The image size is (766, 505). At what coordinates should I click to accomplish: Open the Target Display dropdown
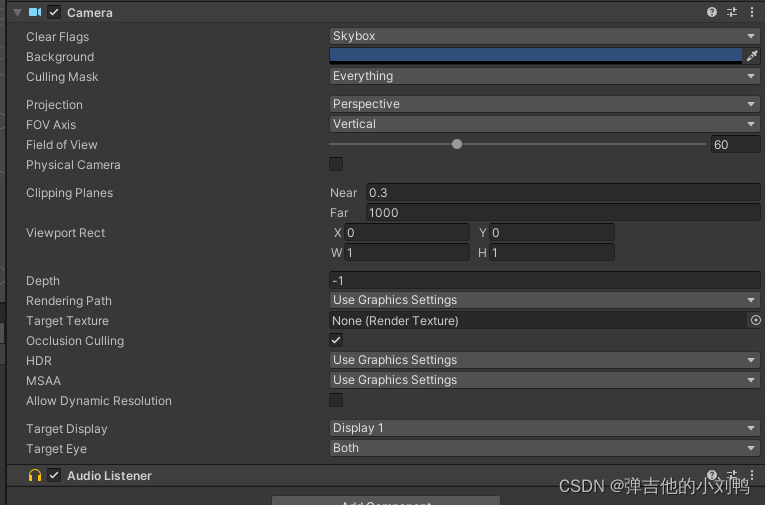[x=544, y=428]
